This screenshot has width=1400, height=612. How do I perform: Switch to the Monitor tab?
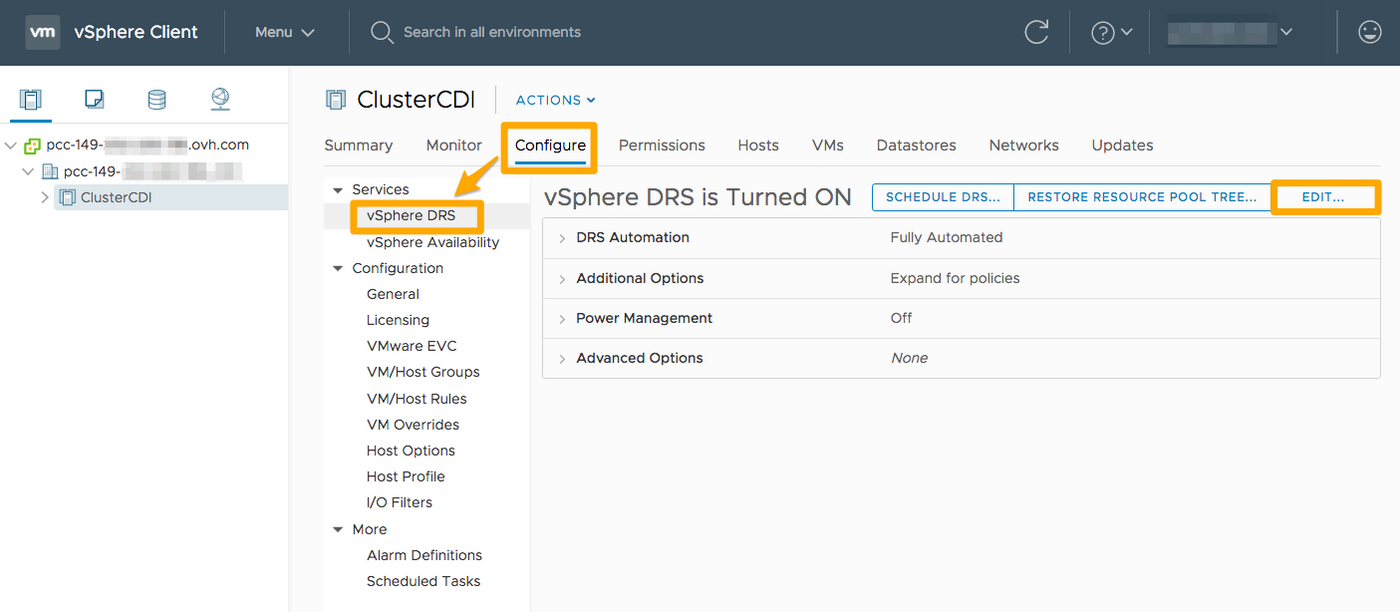coord(453,146)
